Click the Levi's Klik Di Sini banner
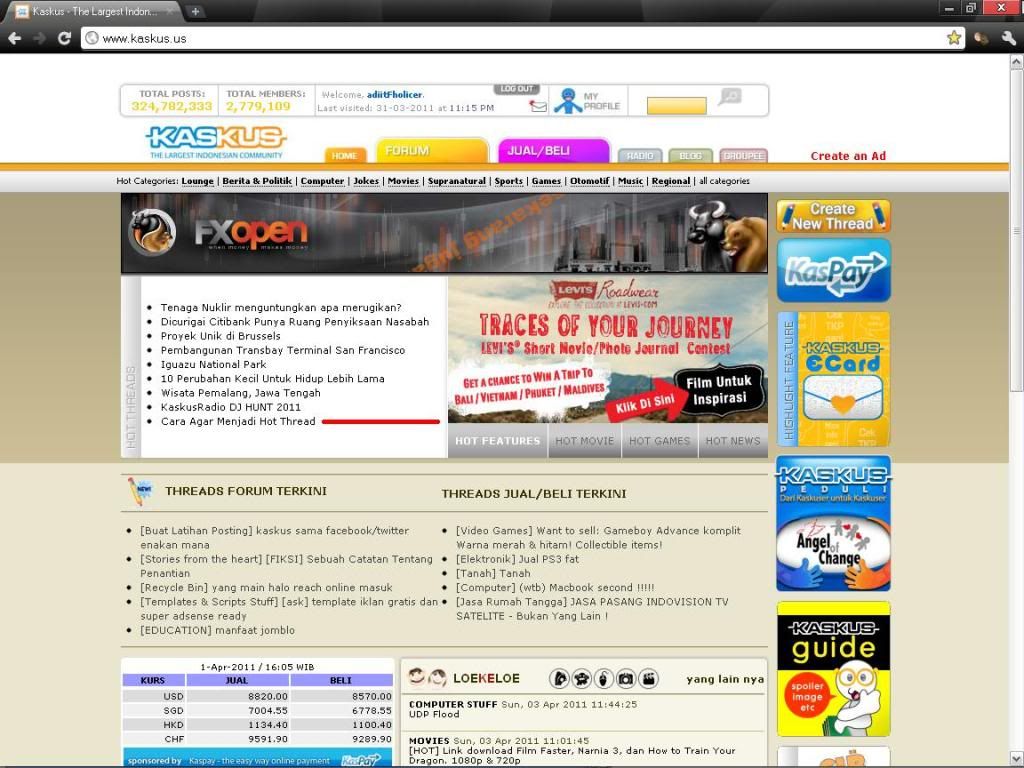 point(607,349)
